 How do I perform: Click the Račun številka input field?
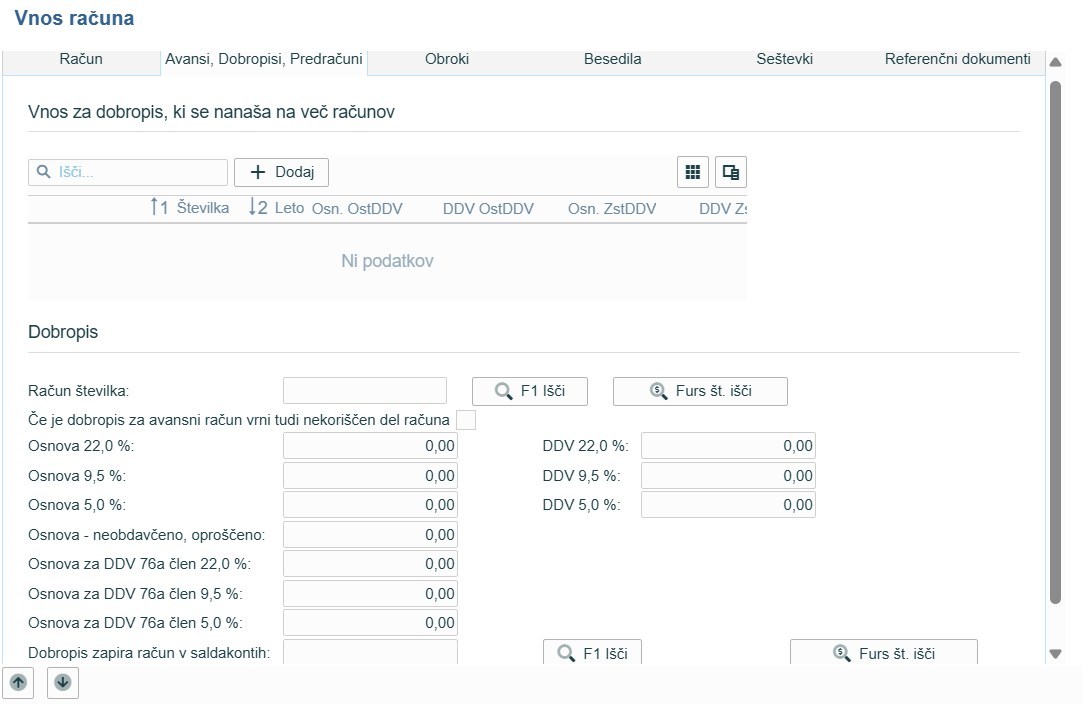(x=365, y=391)
